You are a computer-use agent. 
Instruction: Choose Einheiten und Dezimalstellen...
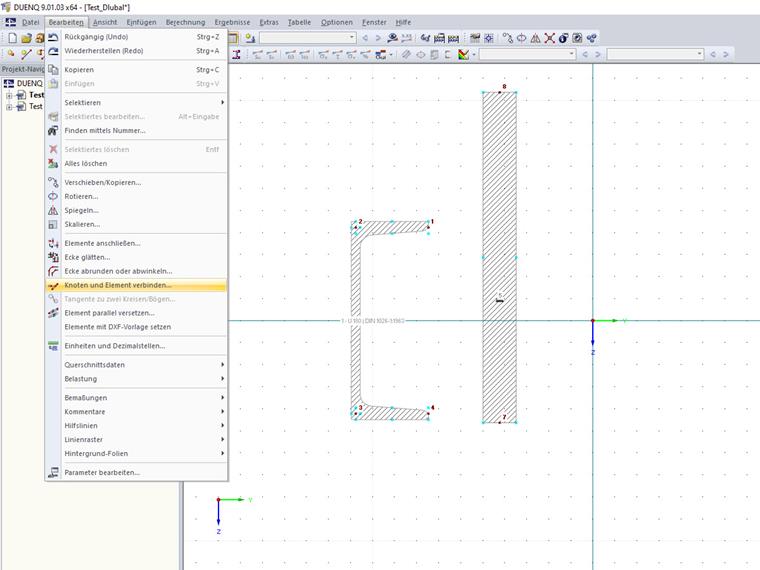click(136, 346)
